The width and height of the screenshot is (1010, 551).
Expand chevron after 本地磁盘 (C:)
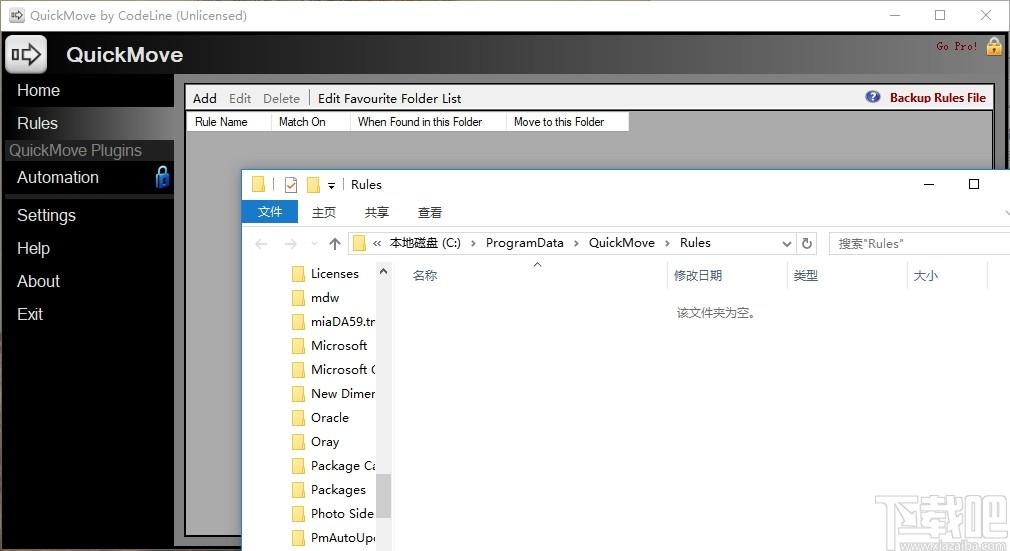pos(473,243)
